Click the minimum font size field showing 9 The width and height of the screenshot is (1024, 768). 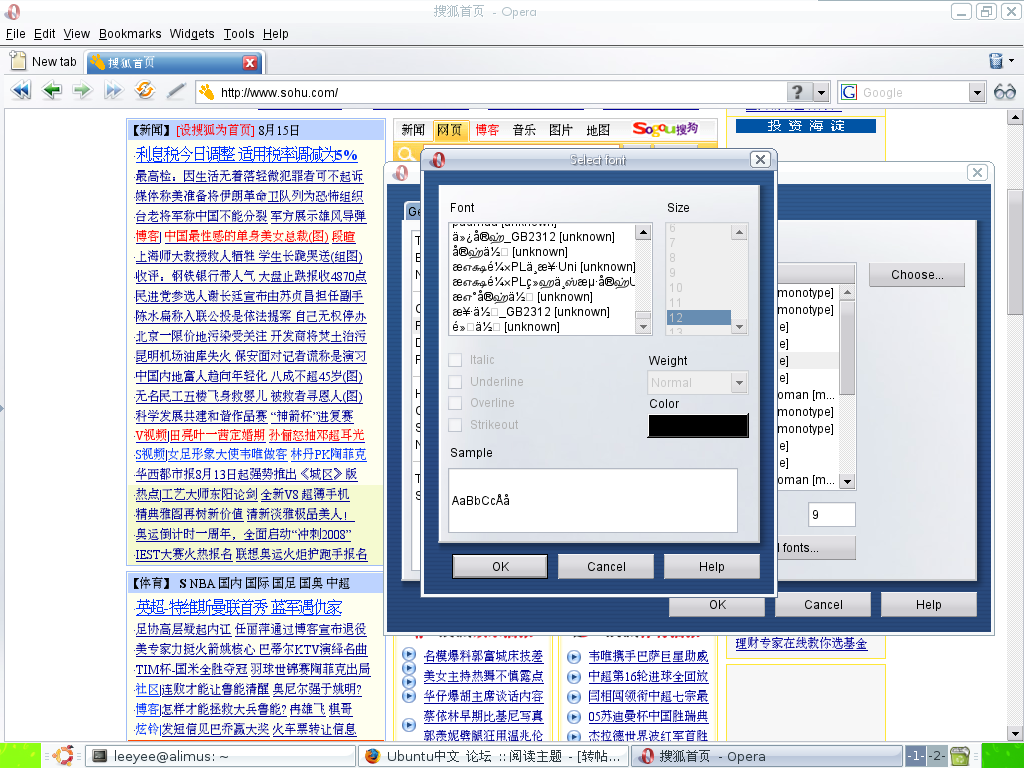tap(831, 515)
